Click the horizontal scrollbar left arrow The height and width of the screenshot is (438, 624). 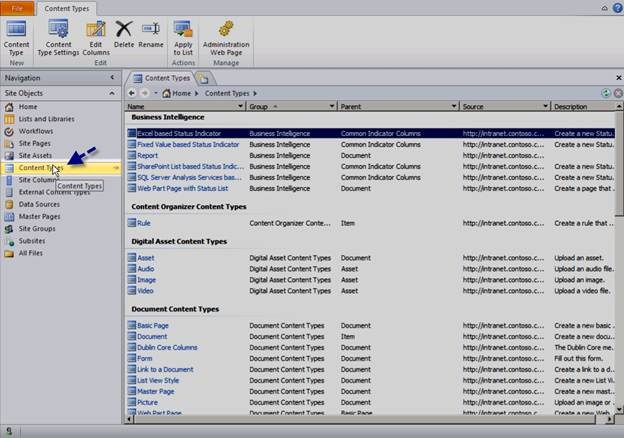129,419
